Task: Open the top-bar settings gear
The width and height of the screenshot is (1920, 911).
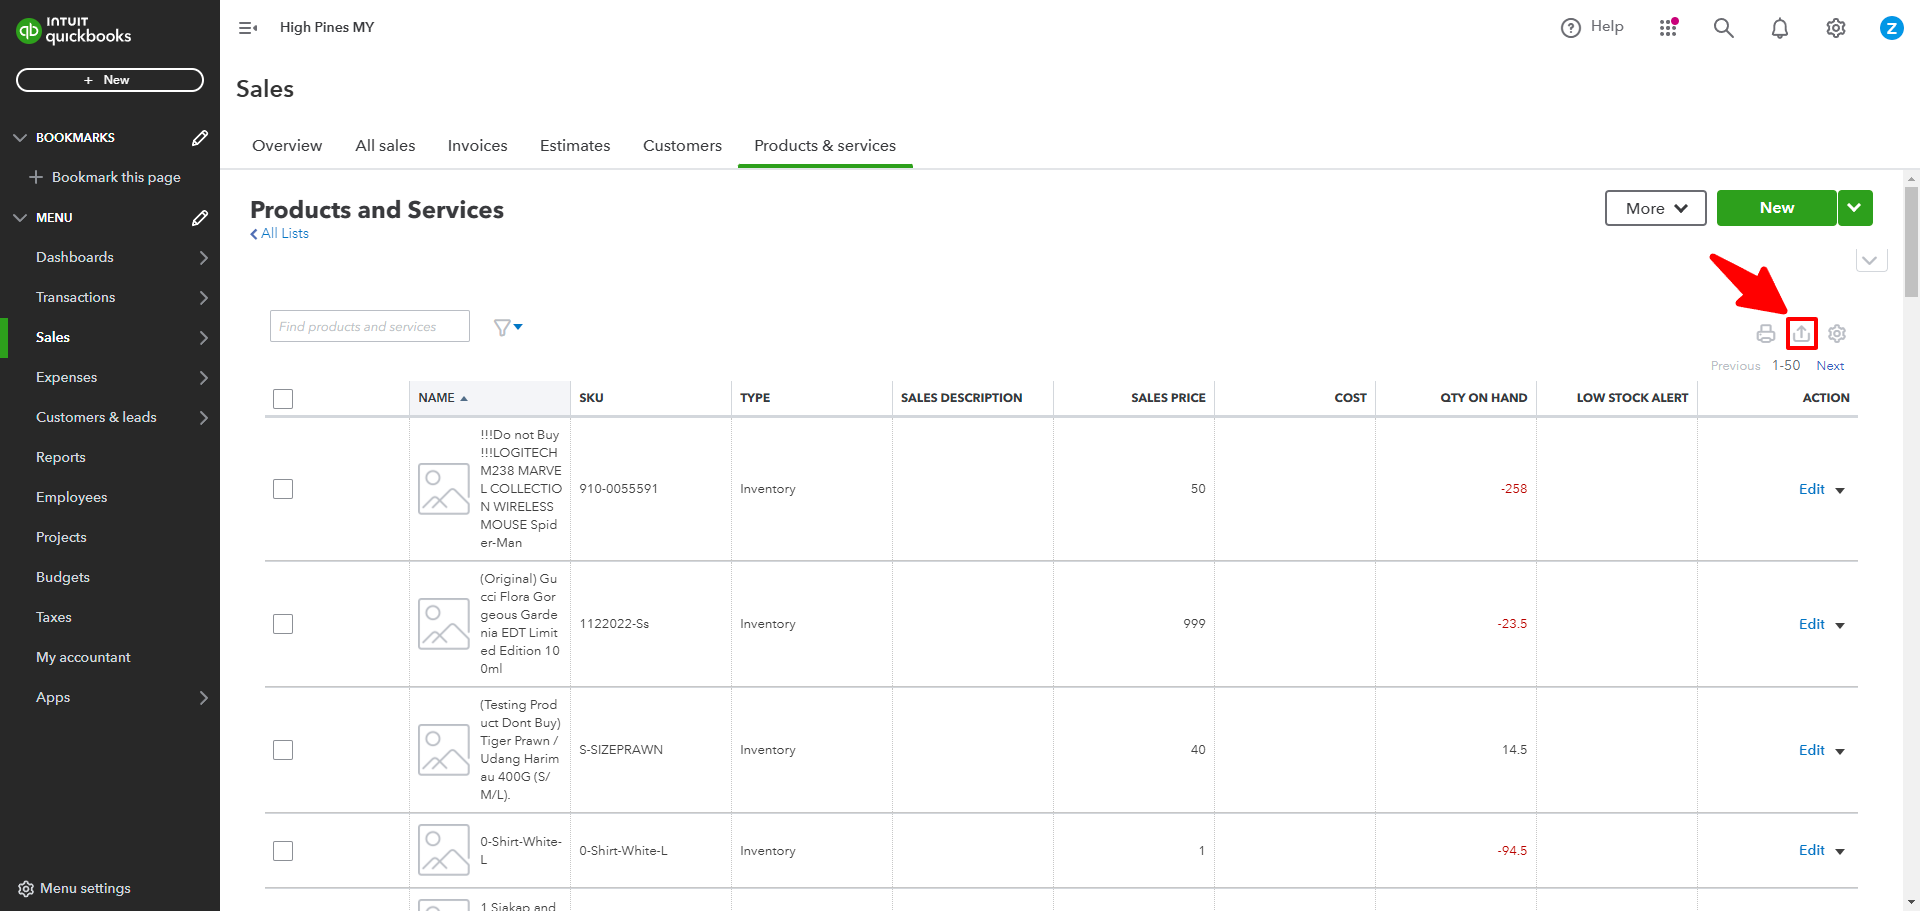Action: (x=1836, y=28)
